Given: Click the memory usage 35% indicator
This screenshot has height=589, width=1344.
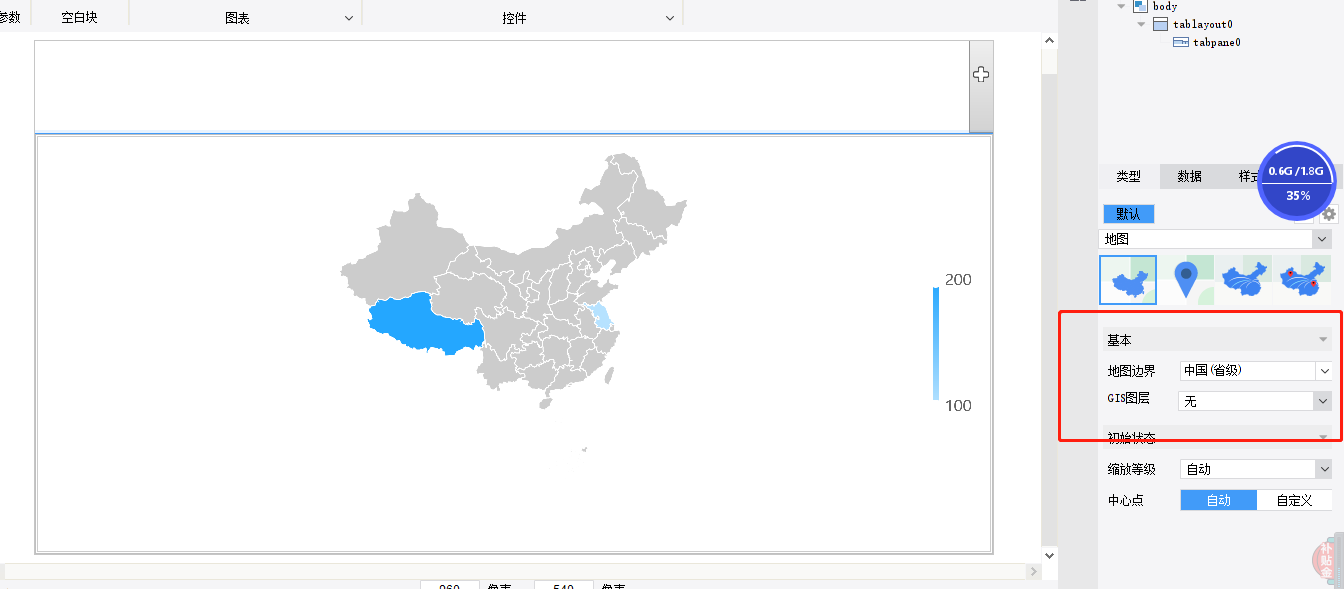Looking at the screenshot, I should coord(1297,182).
